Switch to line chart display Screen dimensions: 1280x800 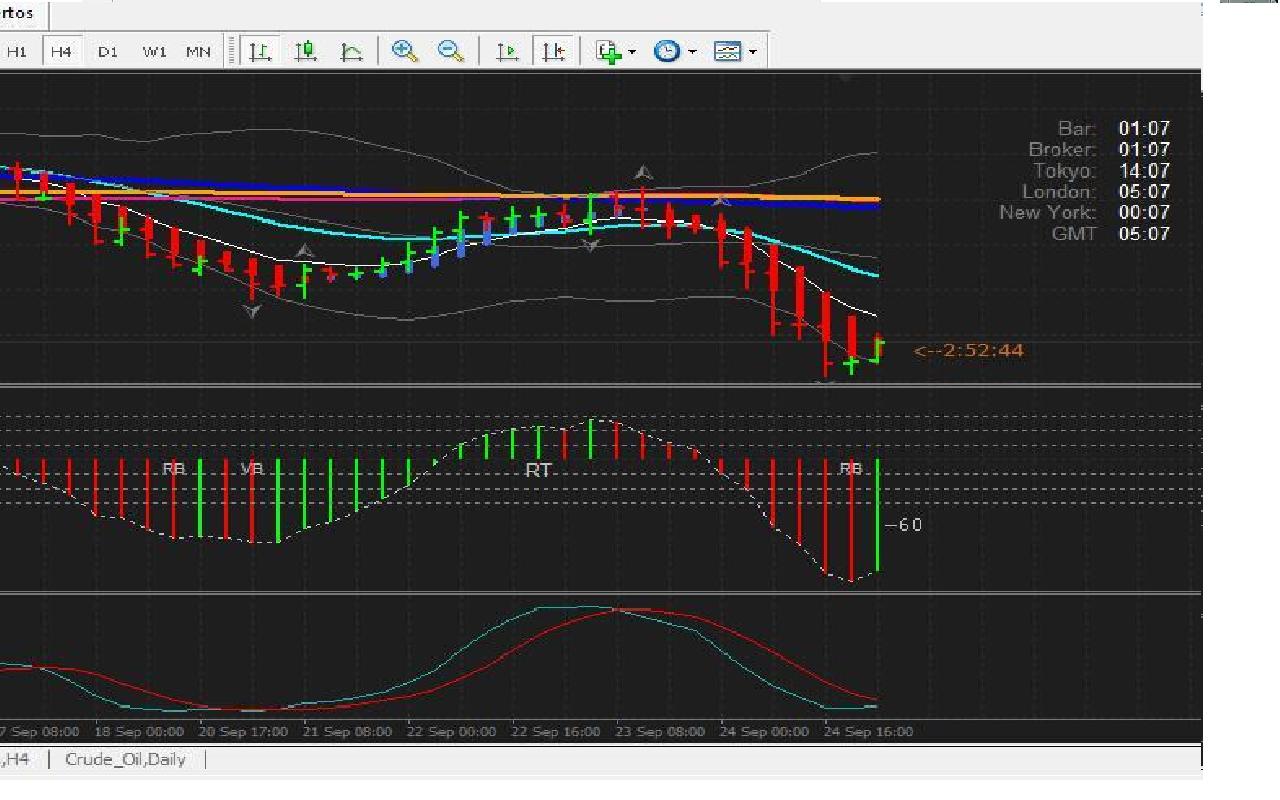tap(351, 52)
